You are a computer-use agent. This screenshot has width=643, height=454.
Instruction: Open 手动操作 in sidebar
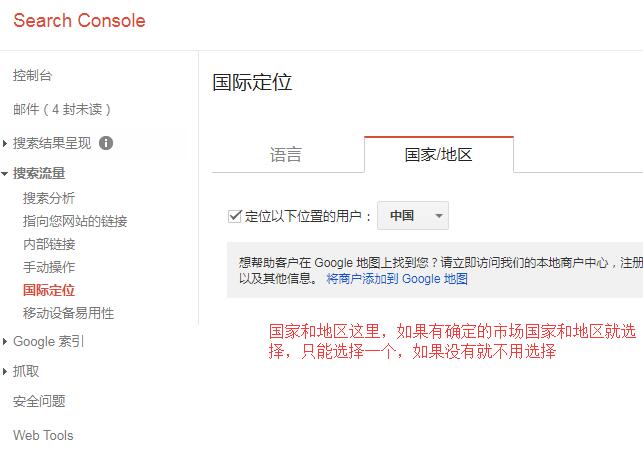coord(49,267)
